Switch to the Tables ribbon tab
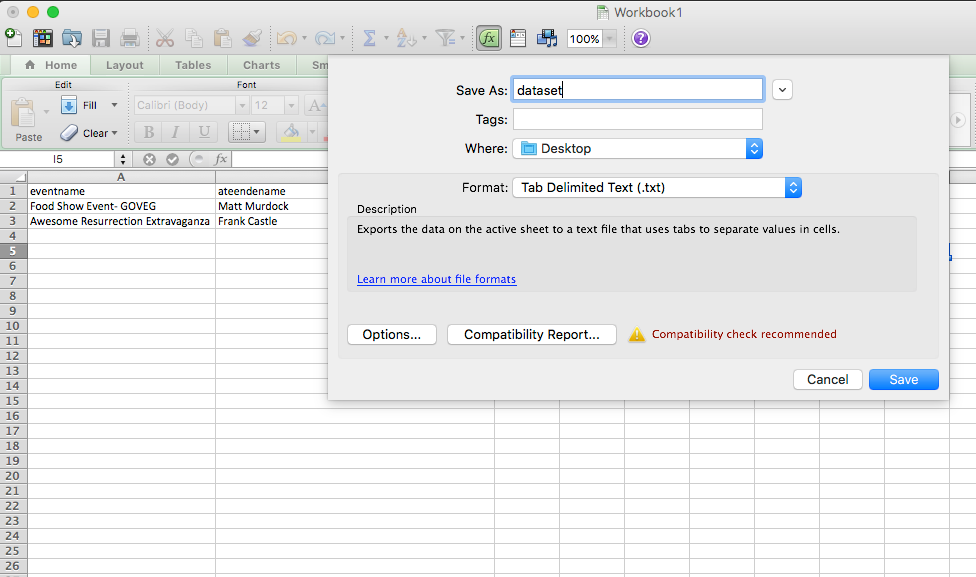The width and height of the screenshot is (976, 577). 193,65
